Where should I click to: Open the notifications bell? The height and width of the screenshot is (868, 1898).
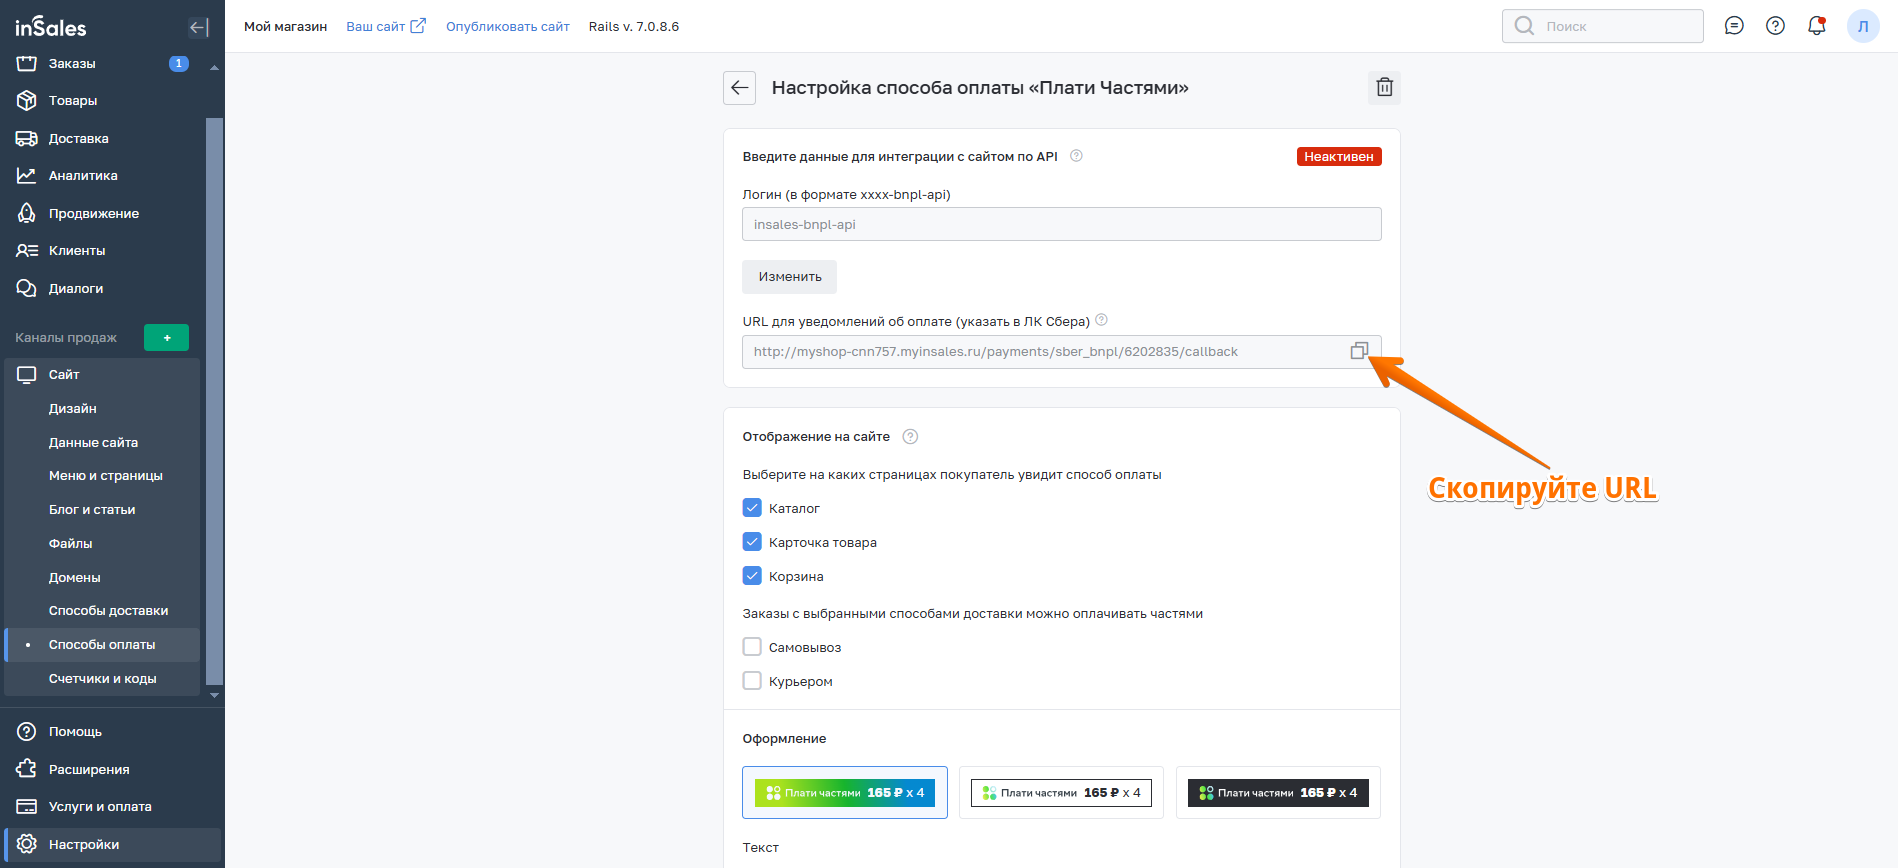[1817, 26]
